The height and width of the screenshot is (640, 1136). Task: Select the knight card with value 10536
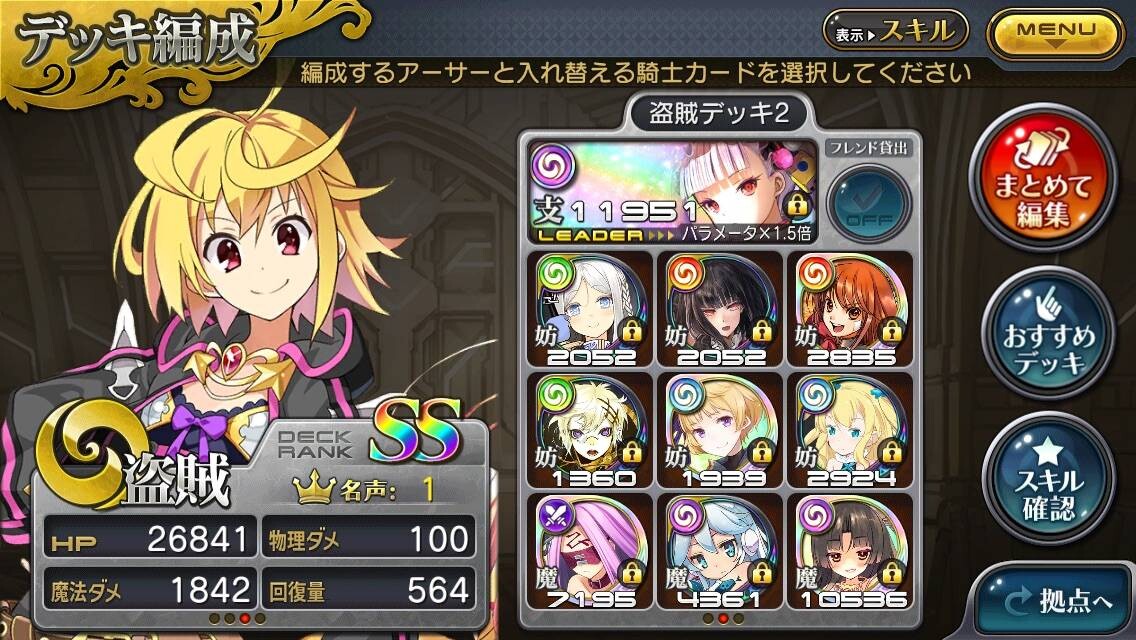point(851,551)
